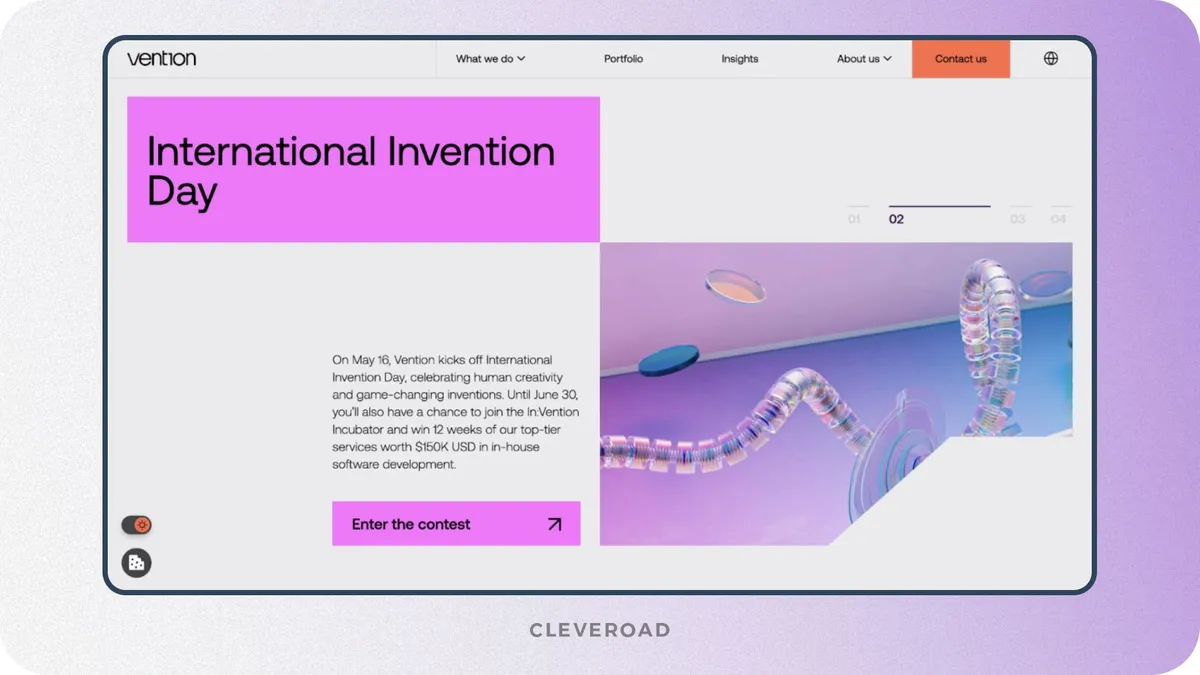Click the International Invention Day heading

(x=351, y=170)
